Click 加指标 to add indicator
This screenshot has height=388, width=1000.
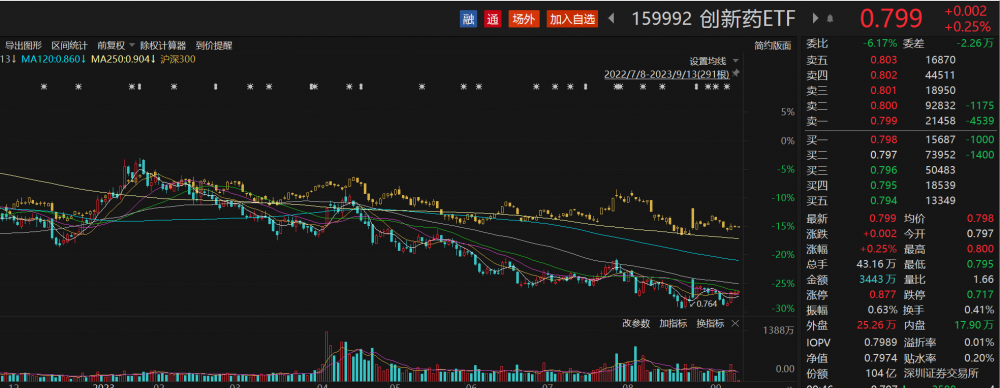coord(673,324)
